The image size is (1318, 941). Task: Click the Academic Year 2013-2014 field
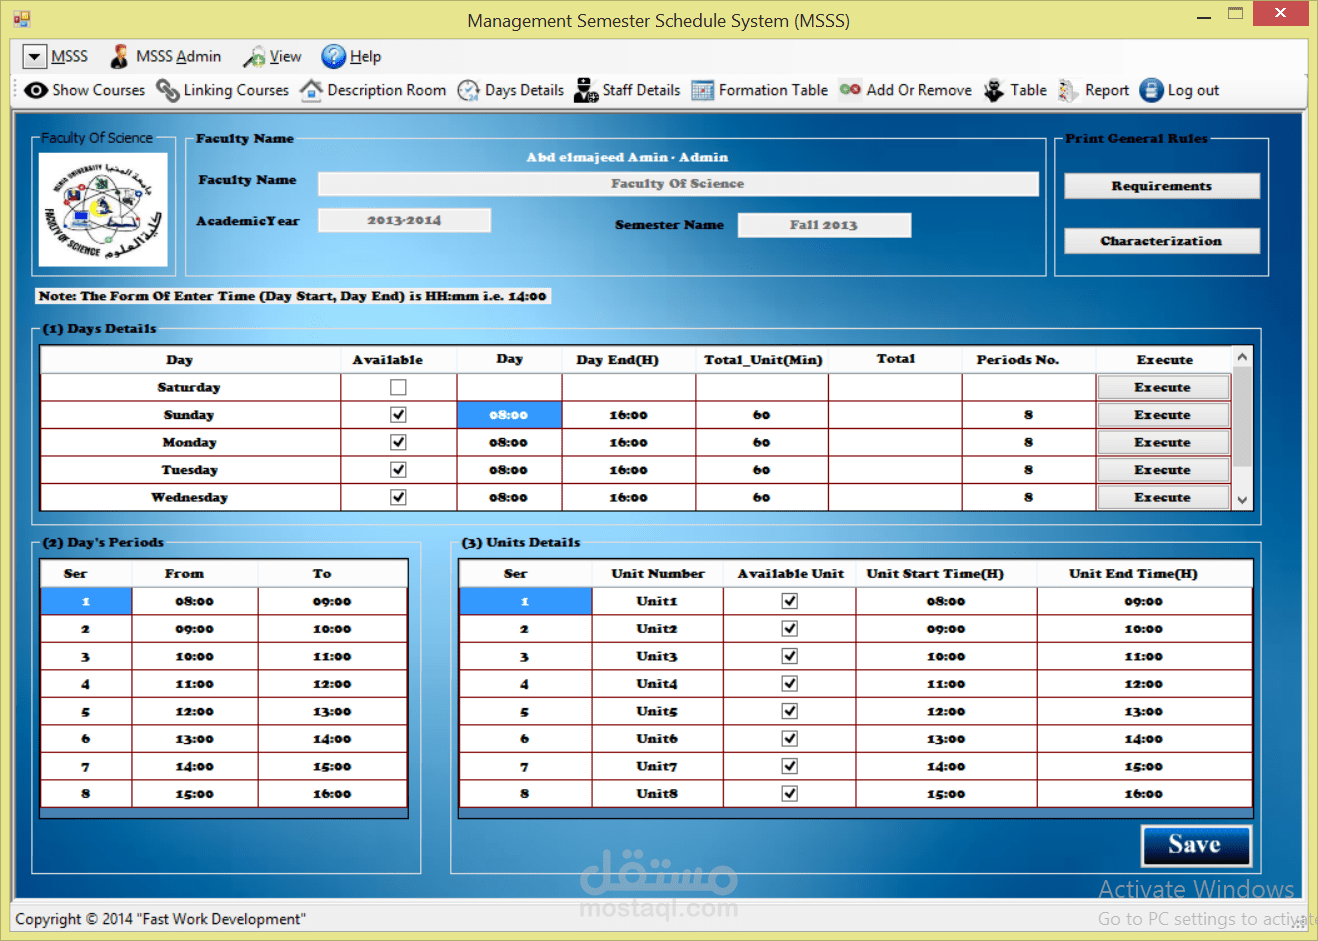(x=404, y=220)
